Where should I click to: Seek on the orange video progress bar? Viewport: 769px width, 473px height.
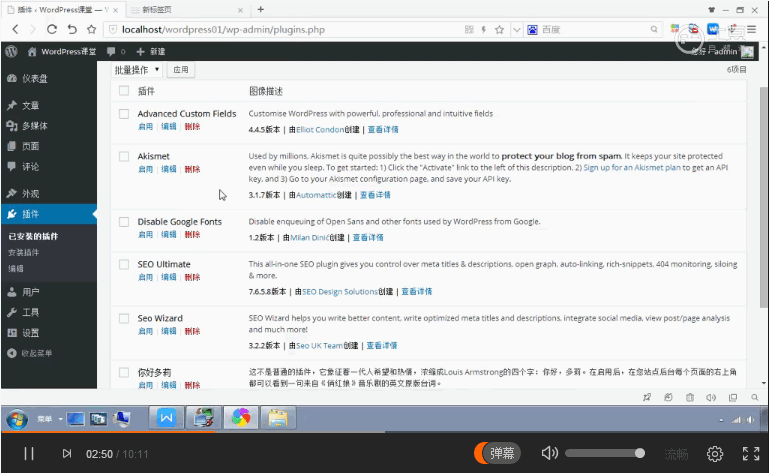coord(108,432)
